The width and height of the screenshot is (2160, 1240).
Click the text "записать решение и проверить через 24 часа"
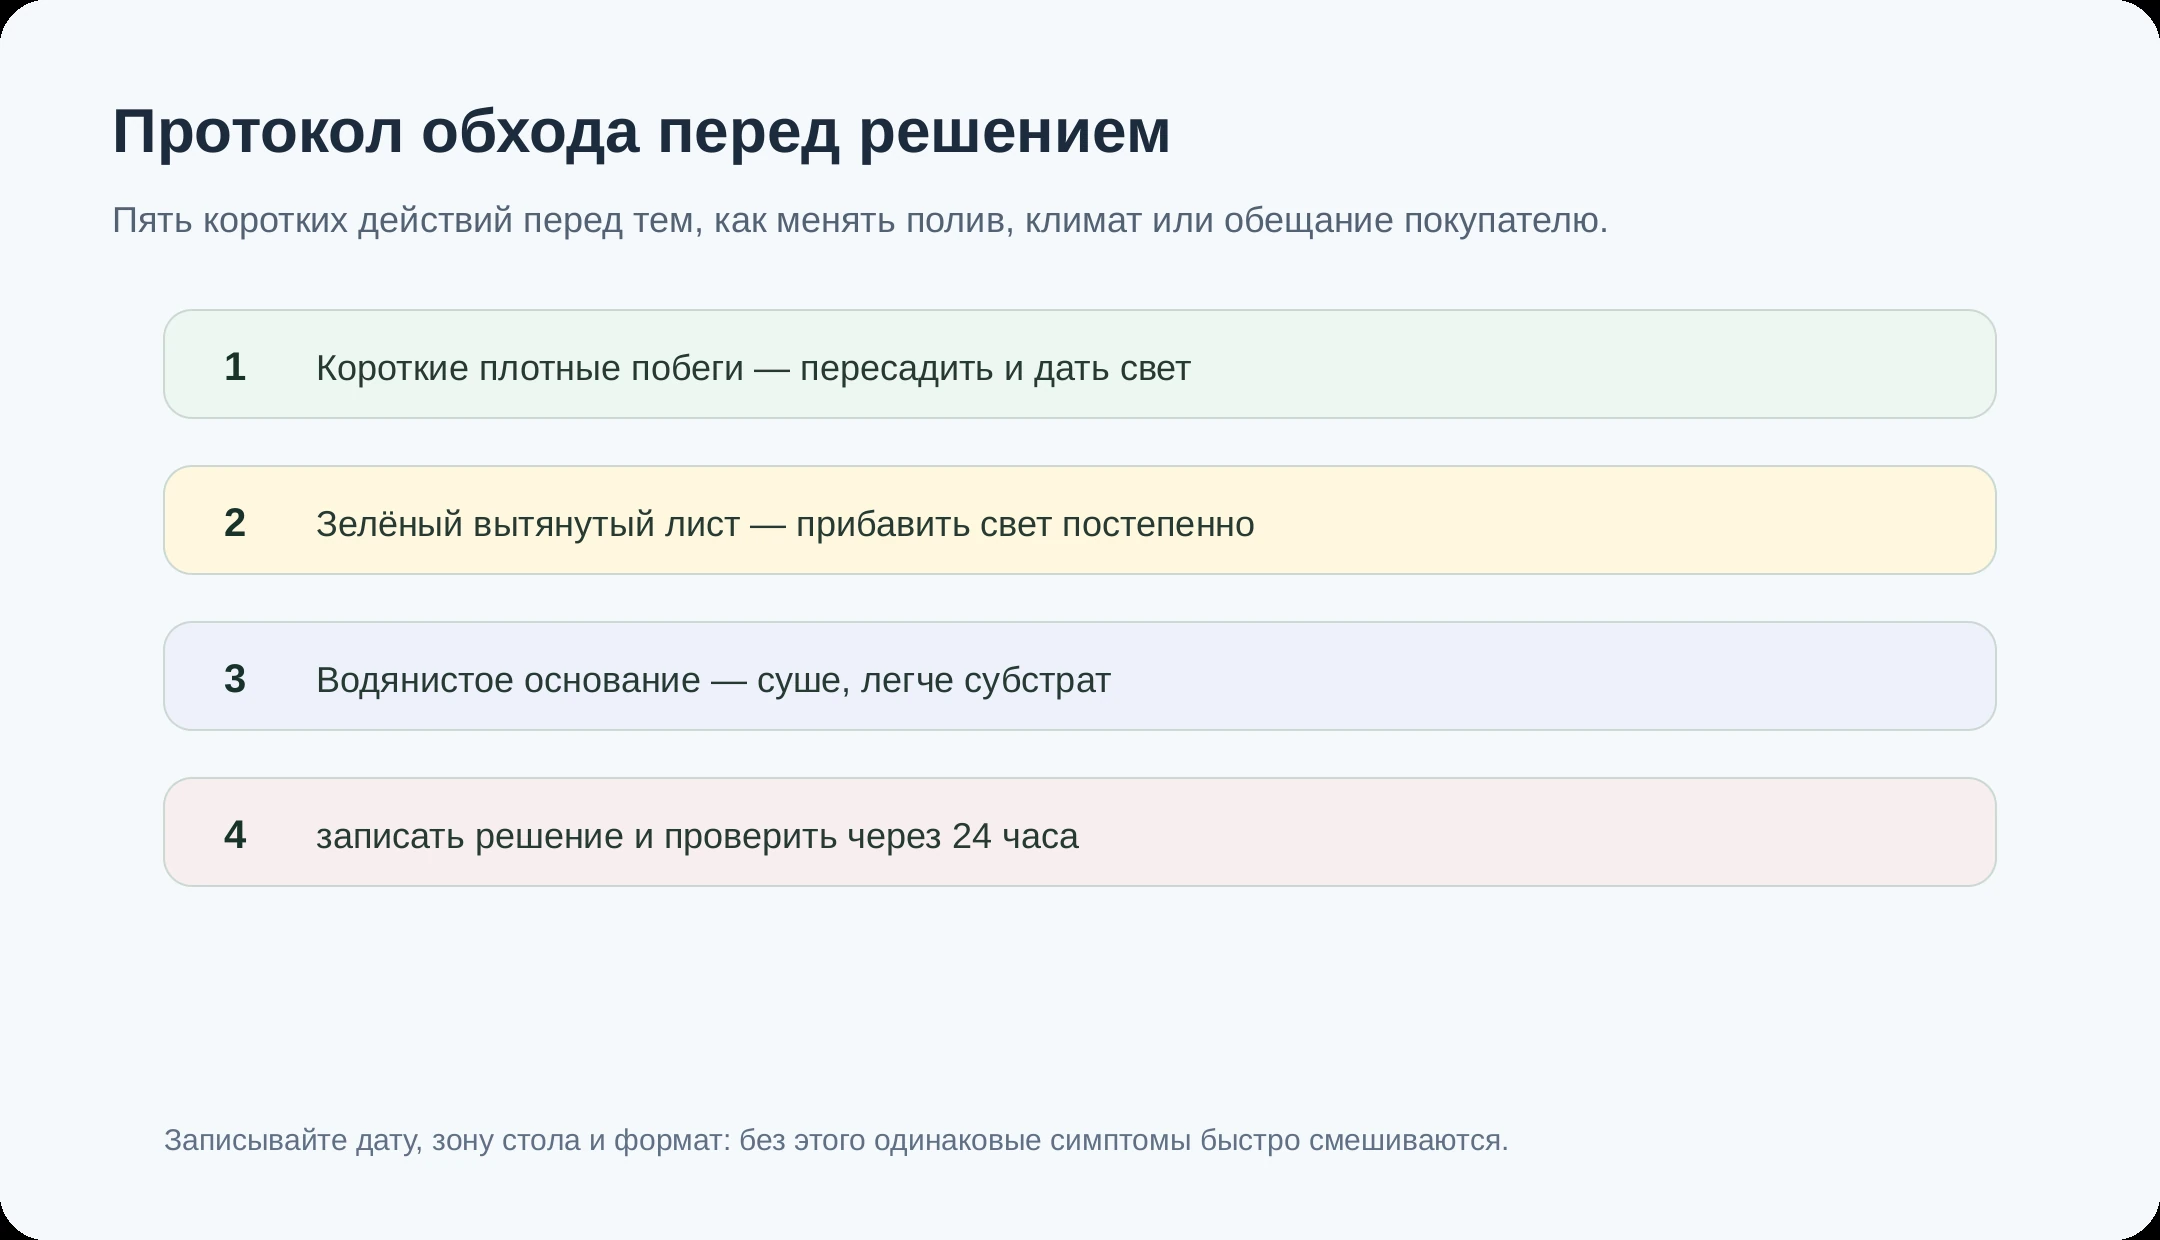click(697, 836)
